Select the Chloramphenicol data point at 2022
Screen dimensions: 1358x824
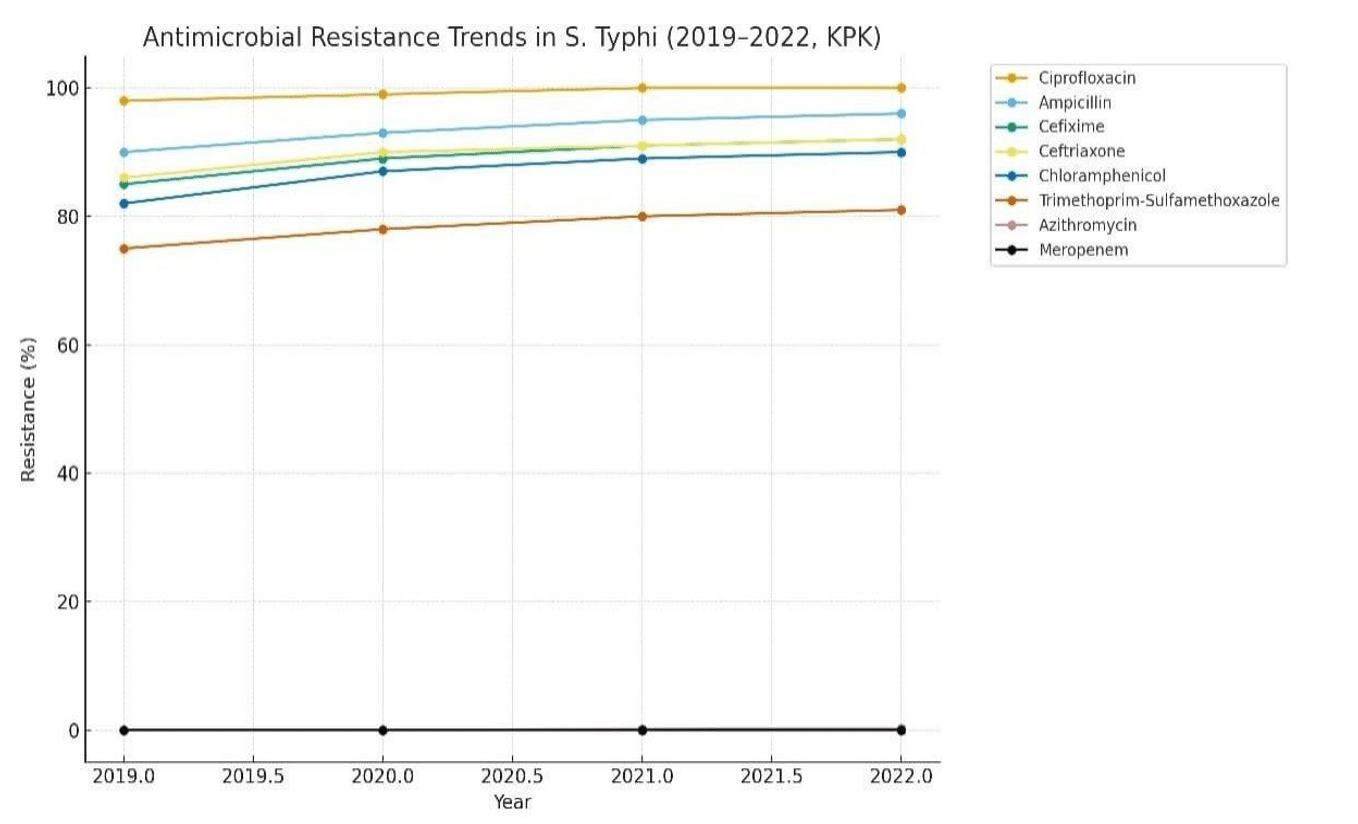901,152
